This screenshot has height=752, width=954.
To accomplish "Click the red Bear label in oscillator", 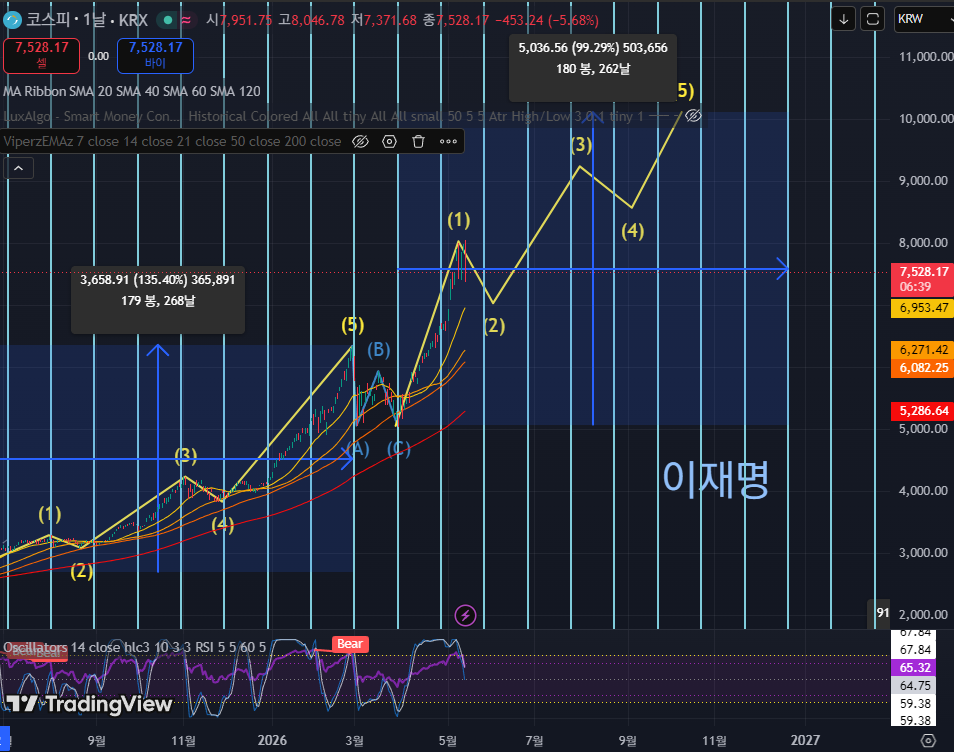I will tap(350, 644).
